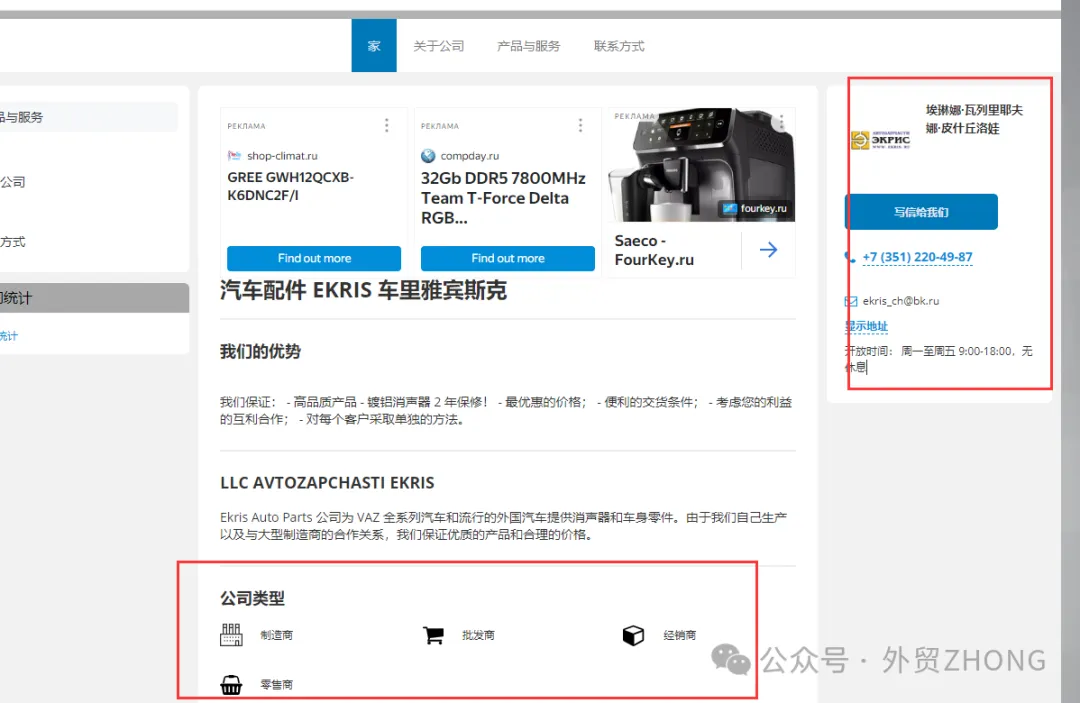The height and width of the screenshot is (703, 1080).
Task: Click the 零售商 basket icon
Action: point(231,684)
